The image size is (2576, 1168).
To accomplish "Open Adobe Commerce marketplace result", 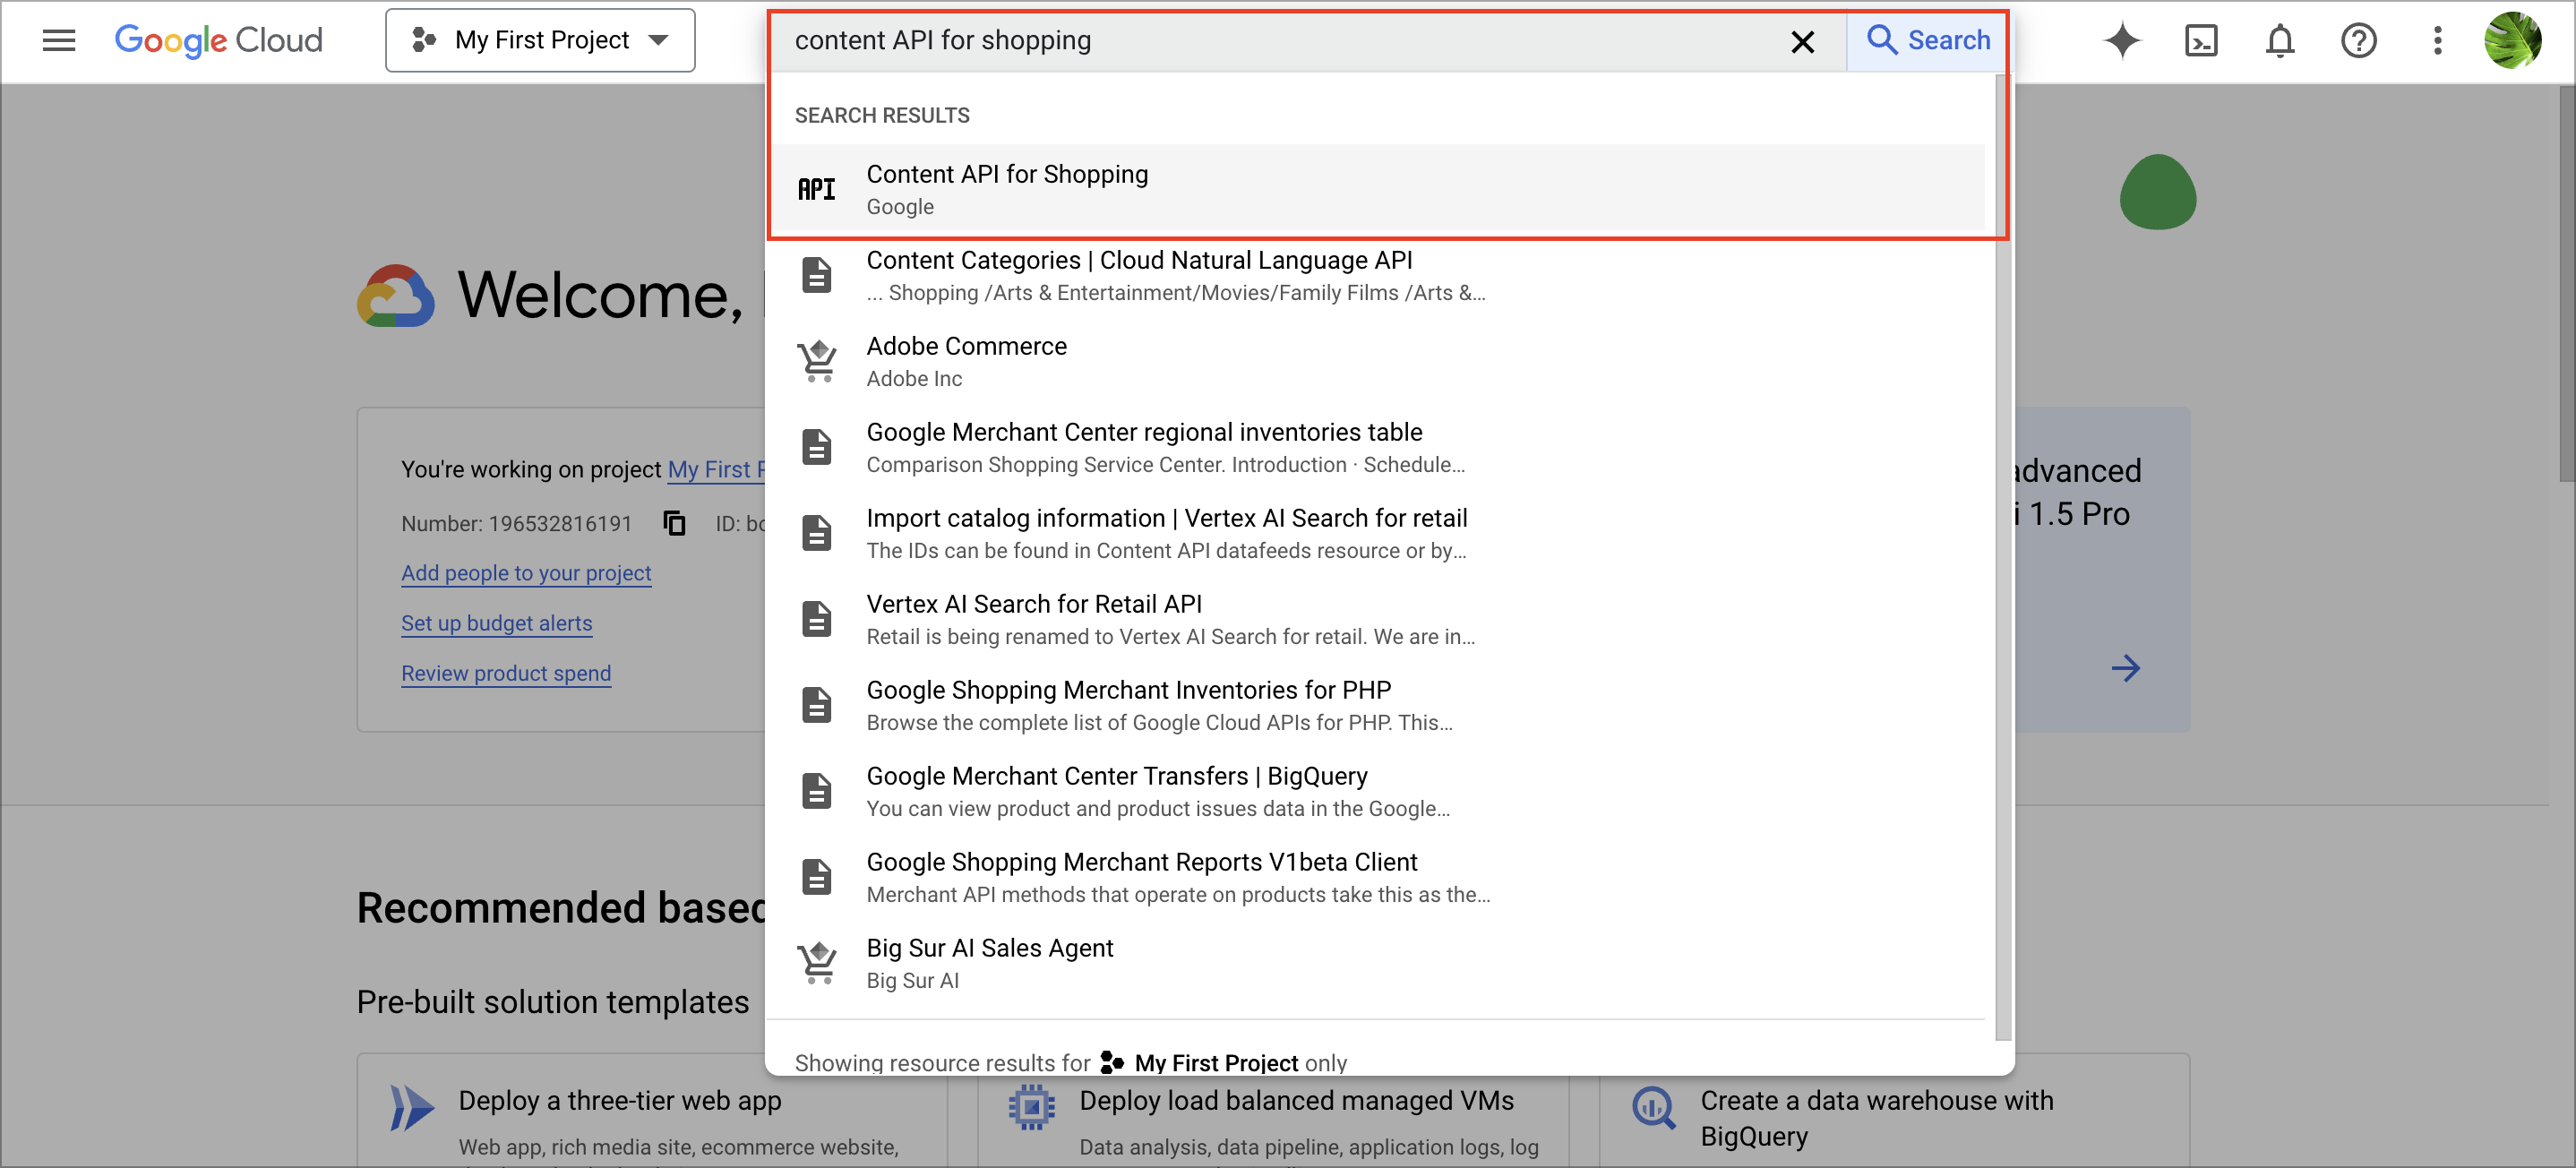I will coord(1378,361).
